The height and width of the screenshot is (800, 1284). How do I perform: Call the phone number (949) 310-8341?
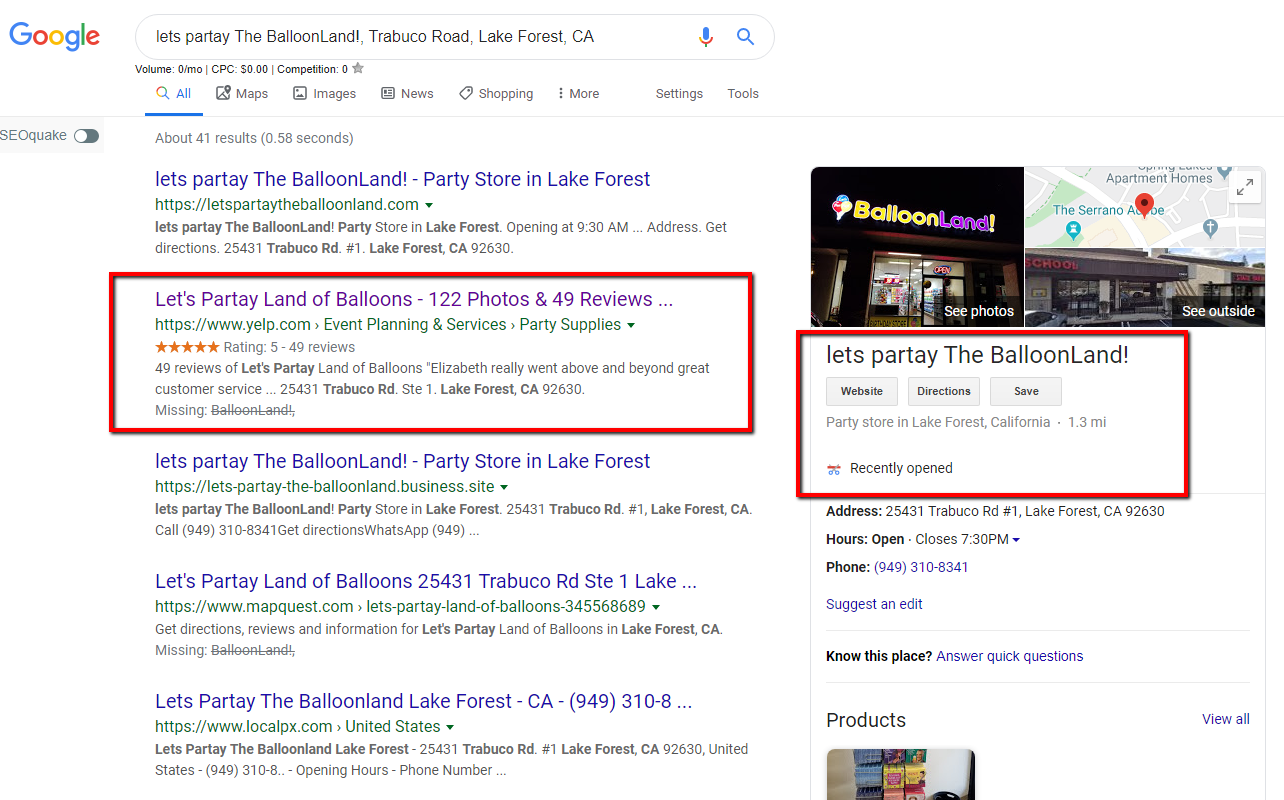click(x=921, y=567)
